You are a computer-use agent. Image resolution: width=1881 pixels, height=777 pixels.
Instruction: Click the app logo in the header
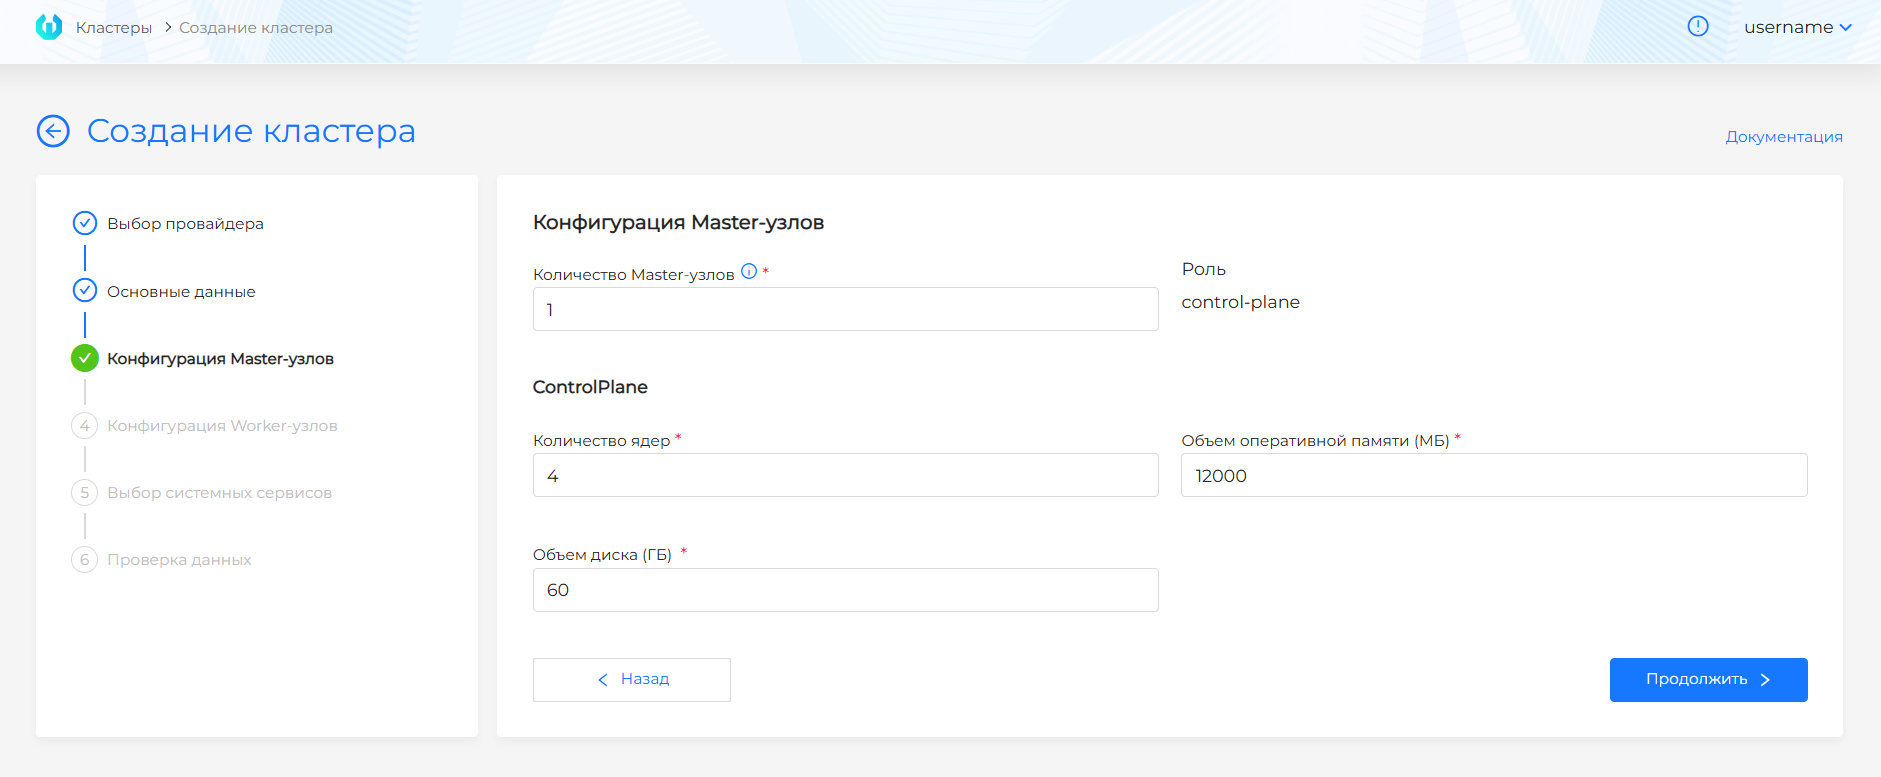48,27
